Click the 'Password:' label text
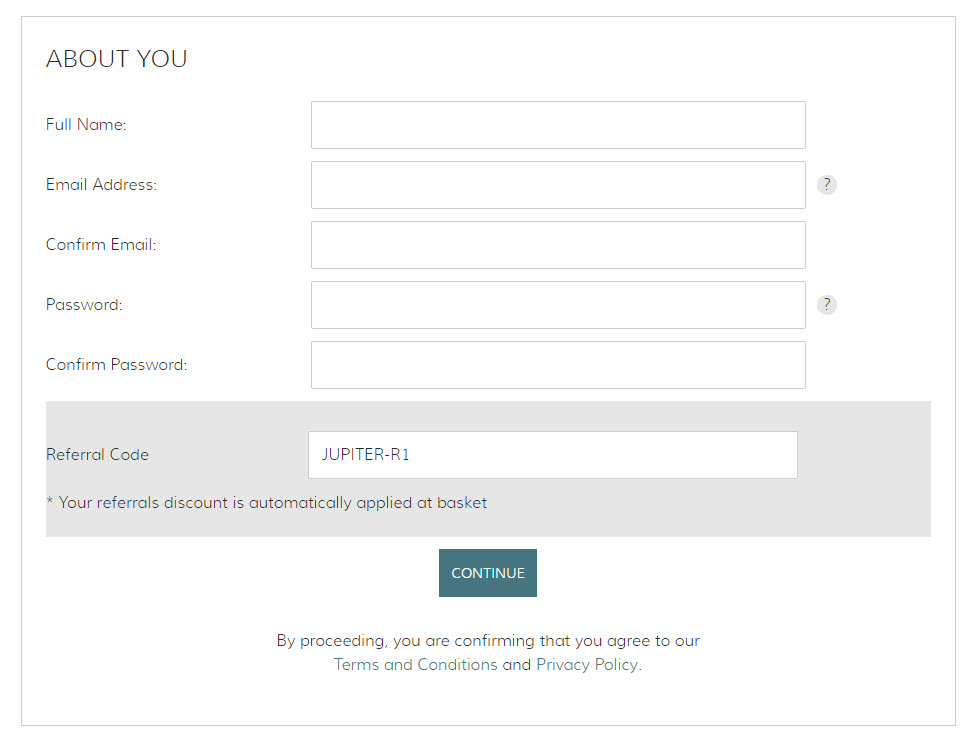This screenshot has width=966, height=737. point(84,304)
